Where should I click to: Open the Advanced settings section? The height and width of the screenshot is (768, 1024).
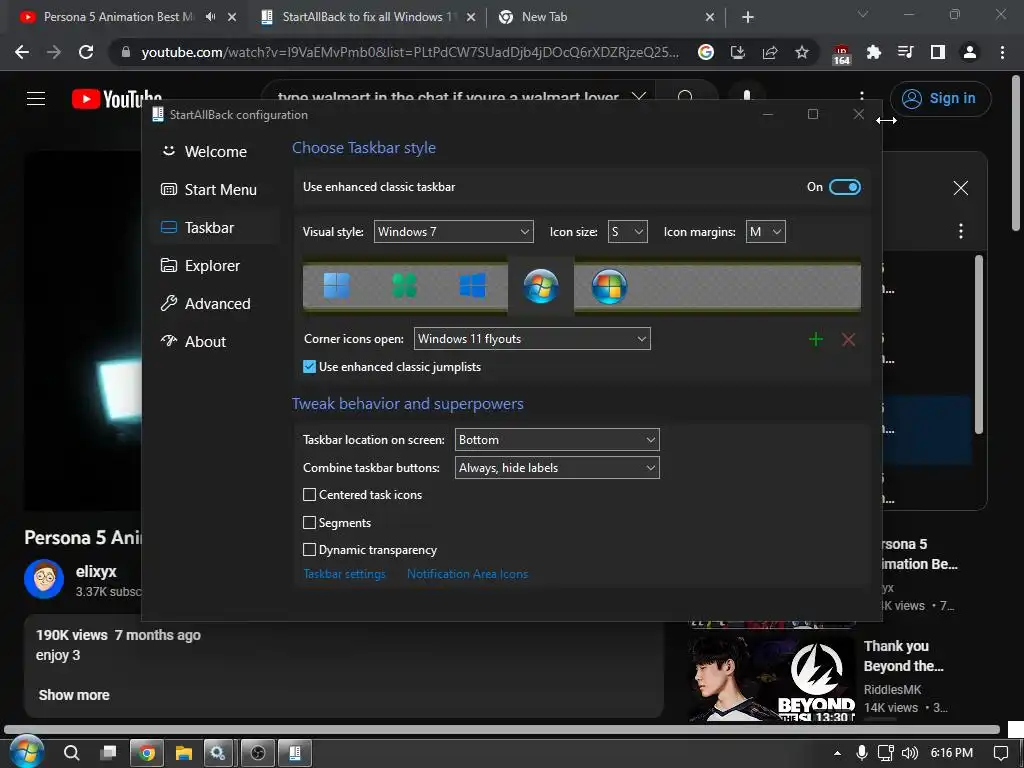pyautogui.click(x=216, y=304)
